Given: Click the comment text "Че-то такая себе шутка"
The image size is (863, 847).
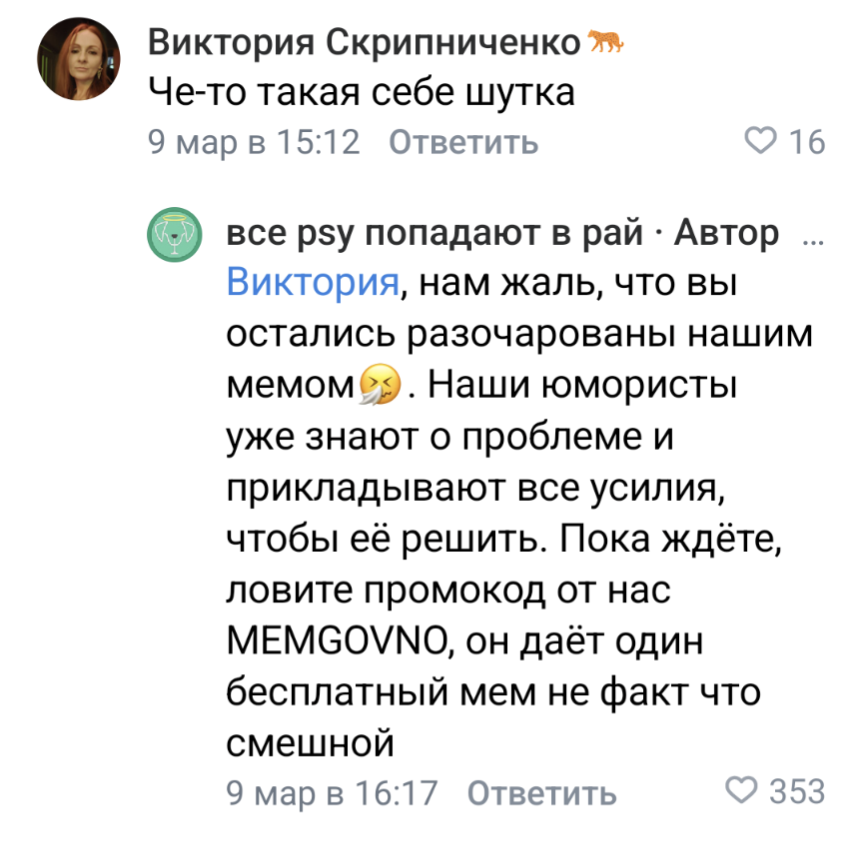Looking at the screenshot, I should pyautogui.click(x=361, y=93).
